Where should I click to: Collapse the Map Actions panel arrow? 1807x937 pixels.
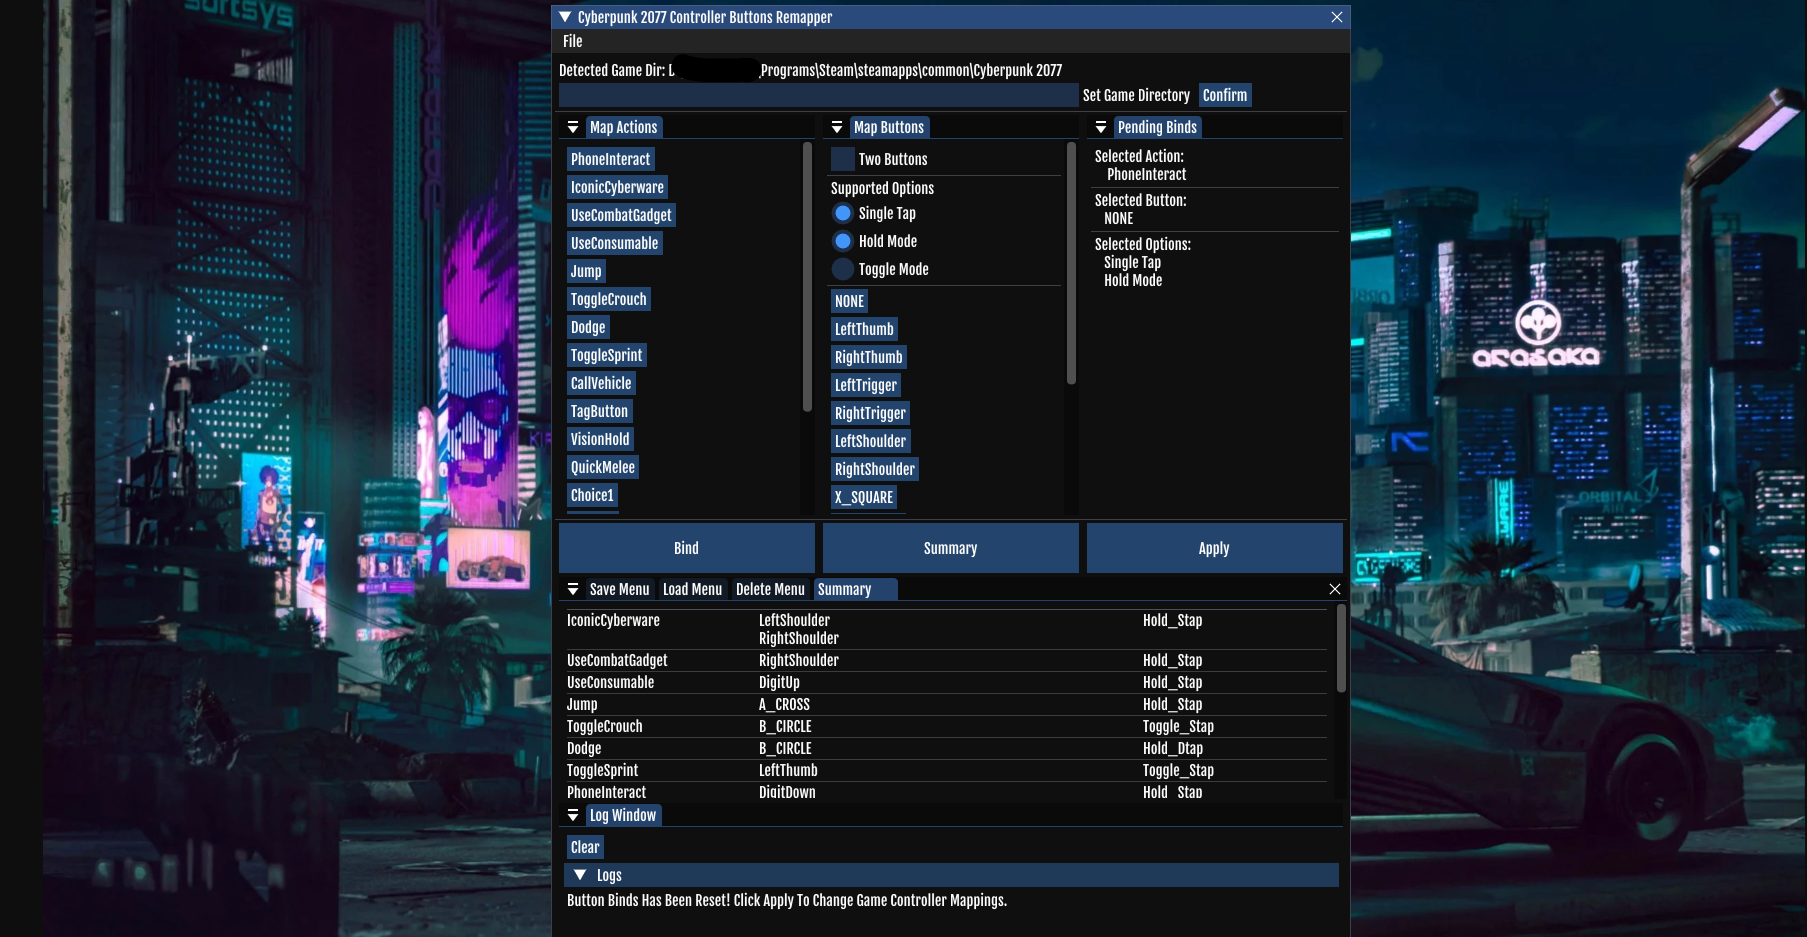(x=573, y=127)
